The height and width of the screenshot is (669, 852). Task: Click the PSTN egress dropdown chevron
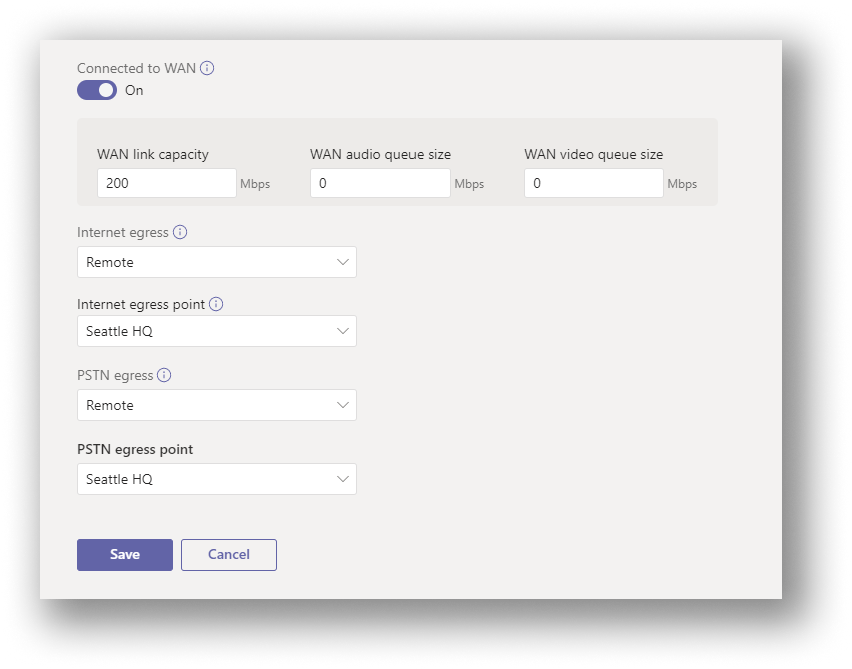pos(345,405)
